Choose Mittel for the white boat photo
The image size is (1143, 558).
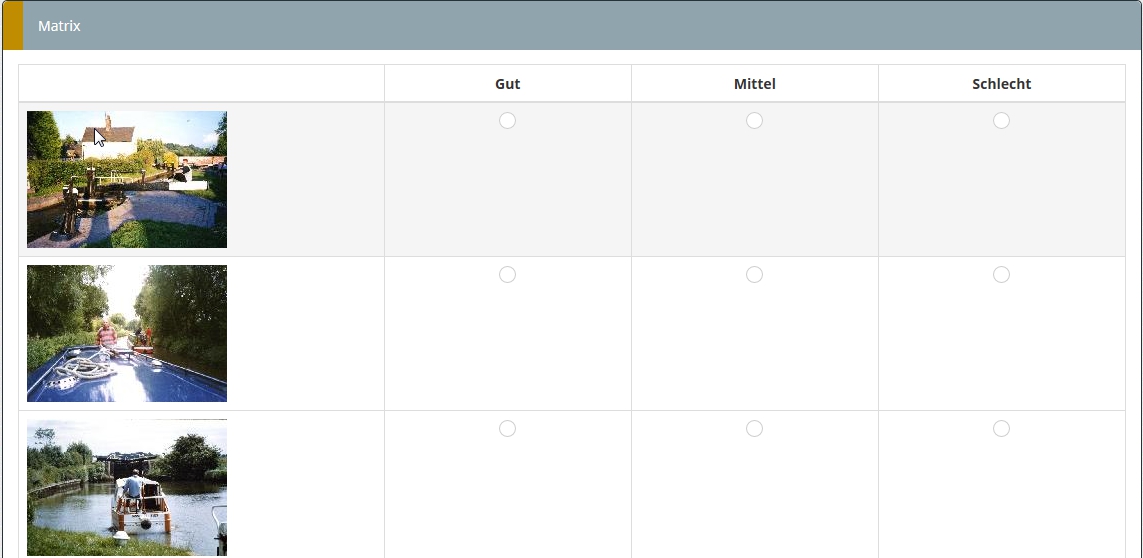coord(754,429)
